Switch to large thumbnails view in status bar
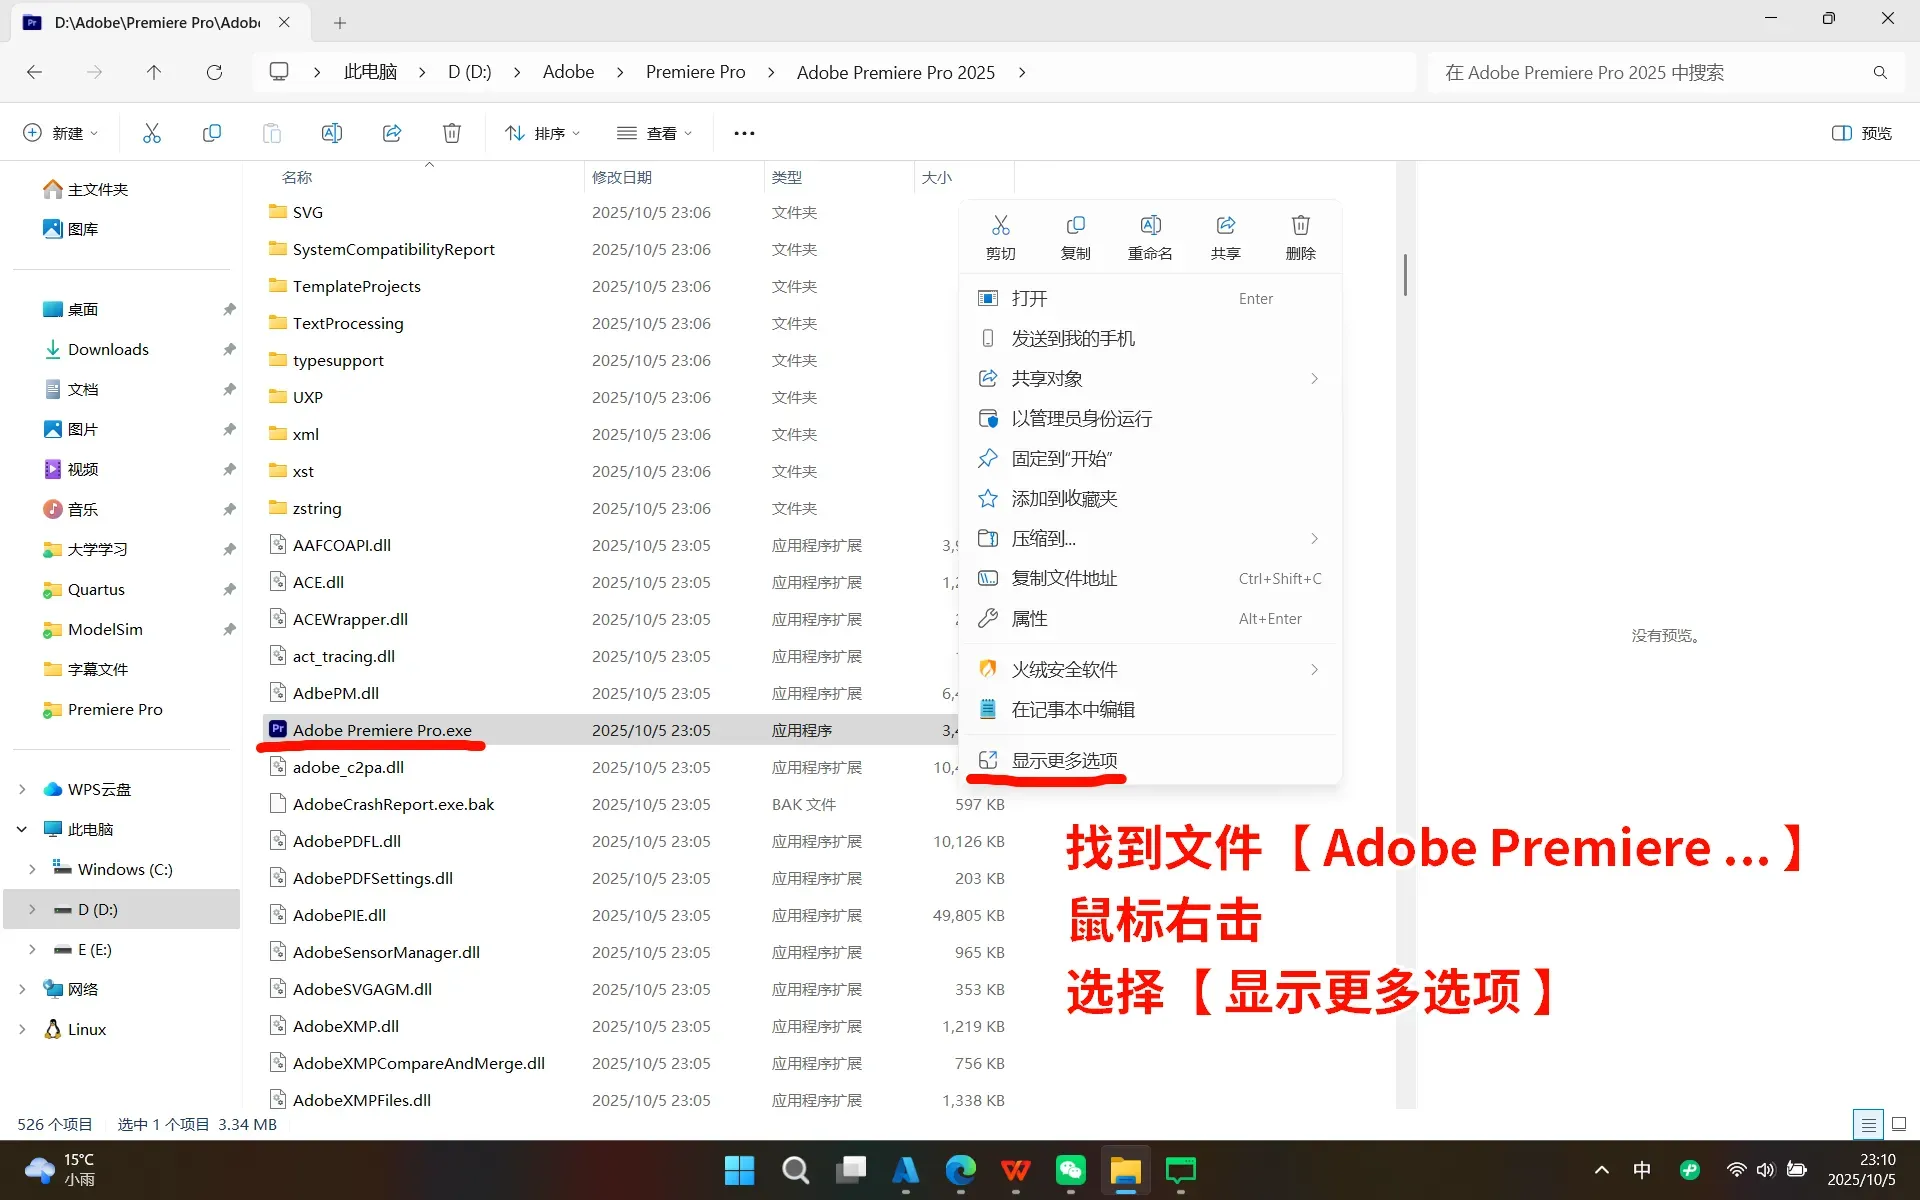 pyautogui.click(x=1899, y=1124)
